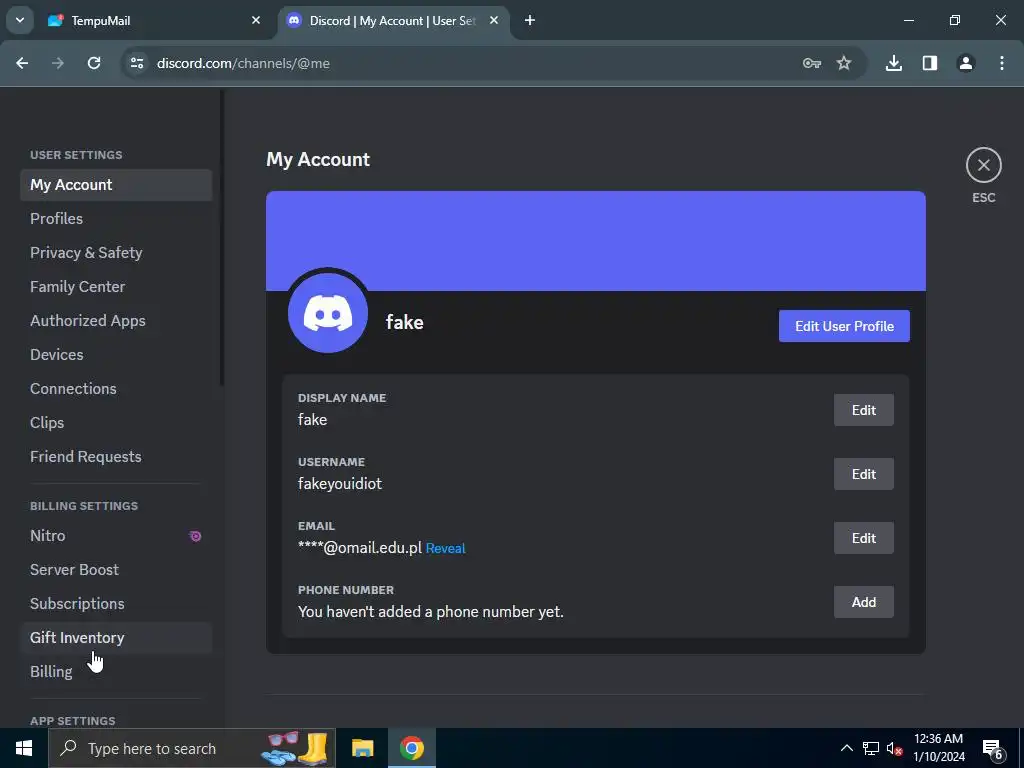The width and height of the screenshot is (1024, 768).
Task: Click the taskbar search box
Action: coord(192,748)
